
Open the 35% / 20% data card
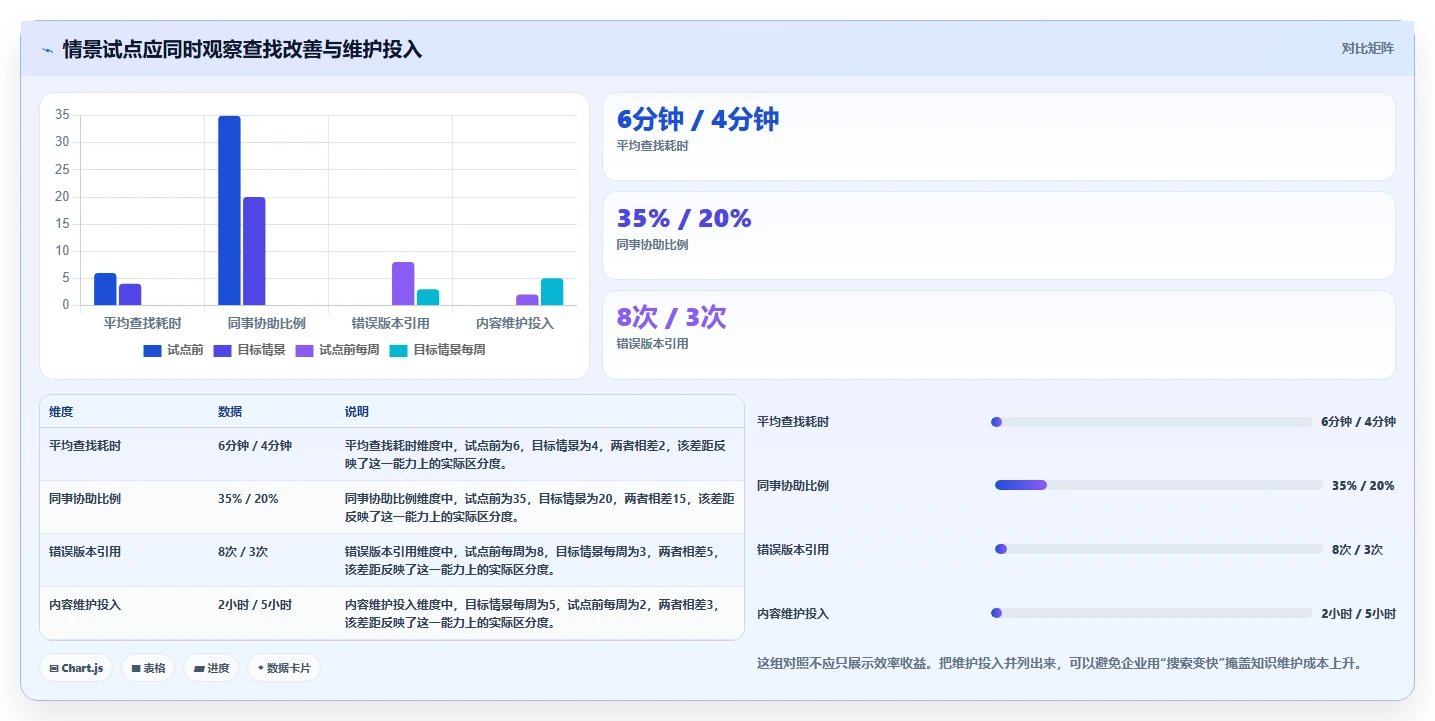coord(998,235)
